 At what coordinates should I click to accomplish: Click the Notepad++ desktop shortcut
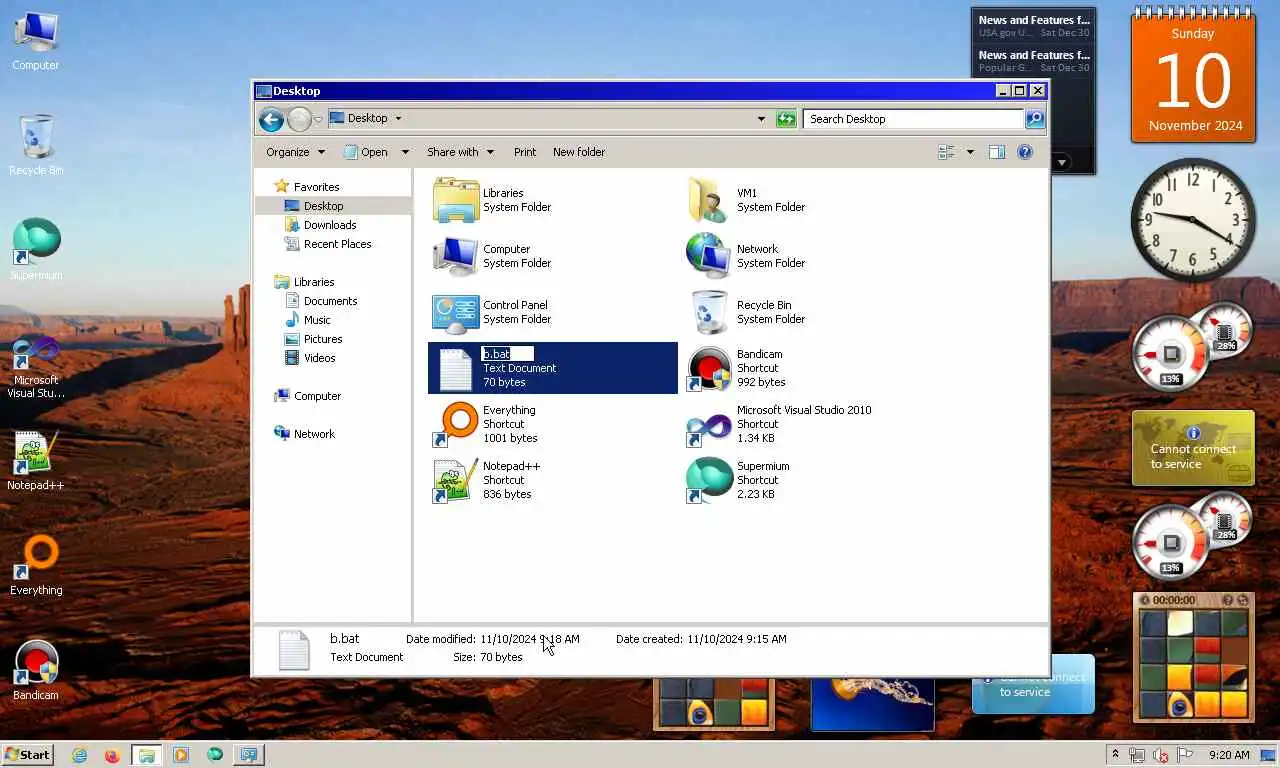[x=36, y=460]
